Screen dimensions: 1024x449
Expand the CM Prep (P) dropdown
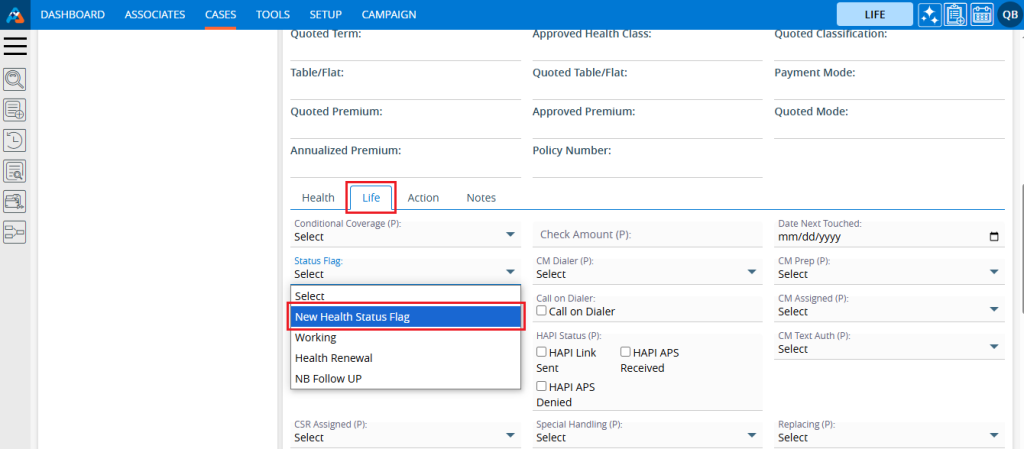point(887,273)
